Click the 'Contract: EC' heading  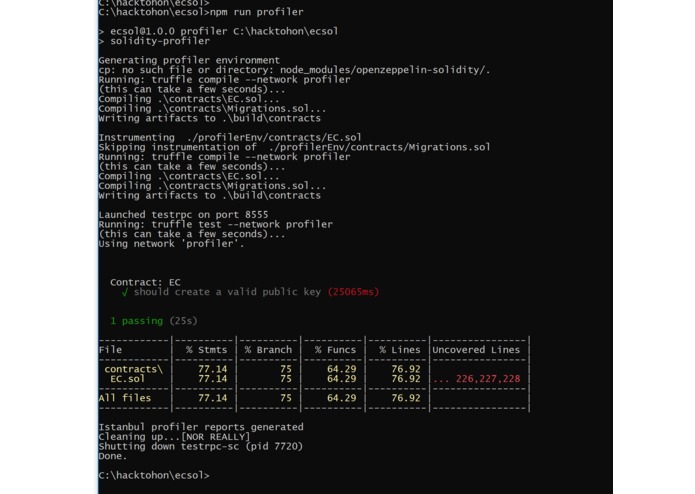(145, 282)
